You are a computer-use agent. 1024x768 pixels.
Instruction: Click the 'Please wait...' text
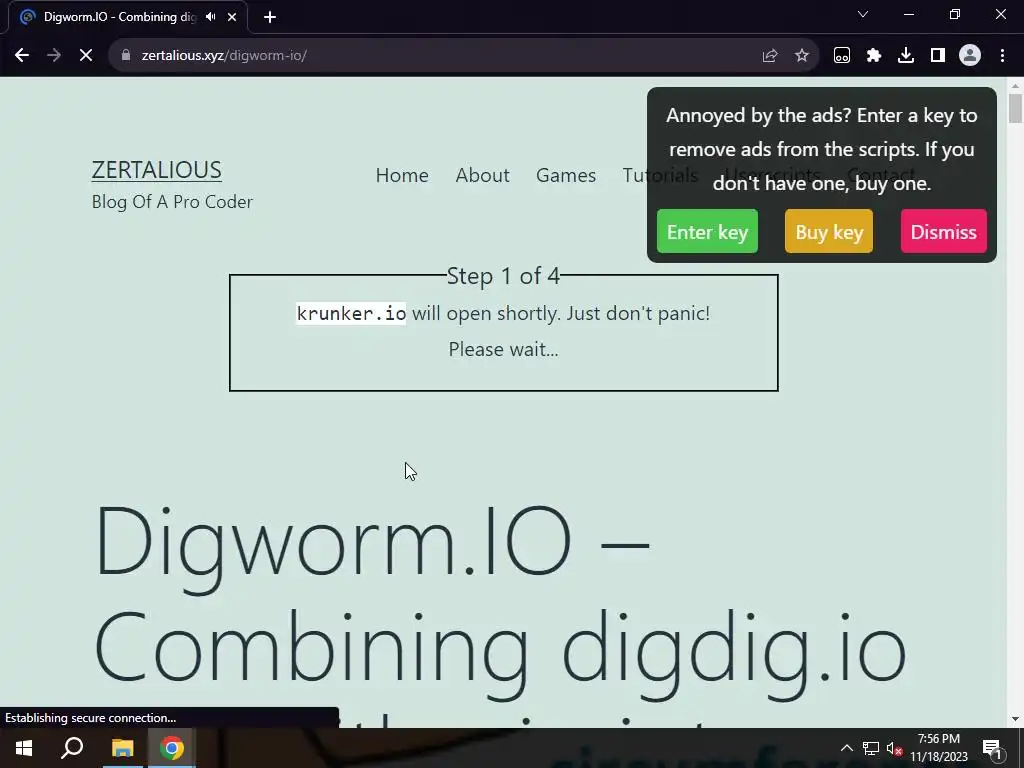point(504,349)
